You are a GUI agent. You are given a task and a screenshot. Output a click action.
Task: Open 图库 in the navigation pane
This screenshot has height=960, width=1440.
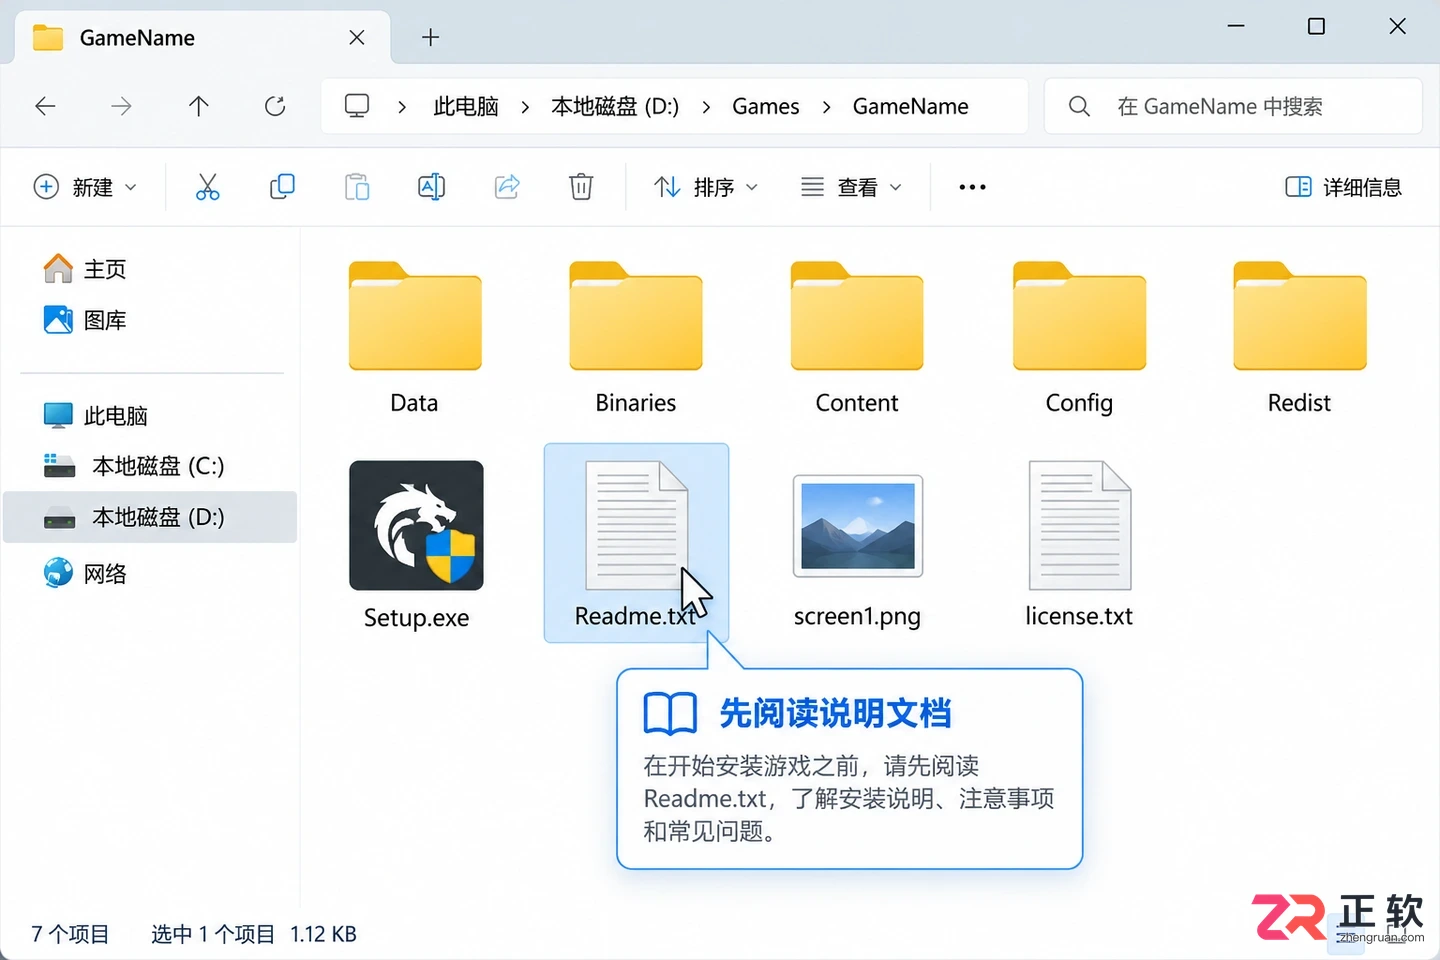(85, 320)
